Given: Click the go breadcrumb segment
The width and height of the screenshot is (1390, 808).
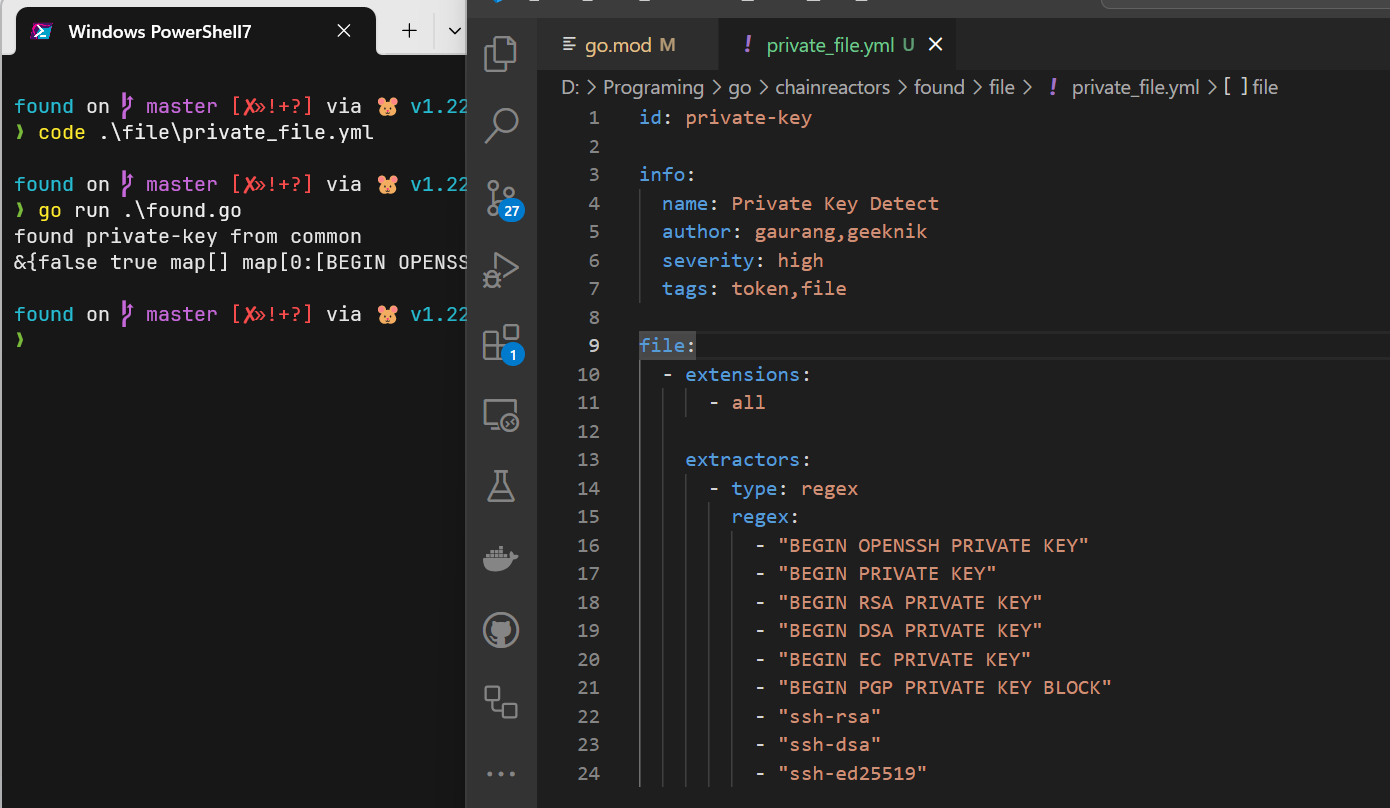Looking at the screenshot, I should point(739,87).
